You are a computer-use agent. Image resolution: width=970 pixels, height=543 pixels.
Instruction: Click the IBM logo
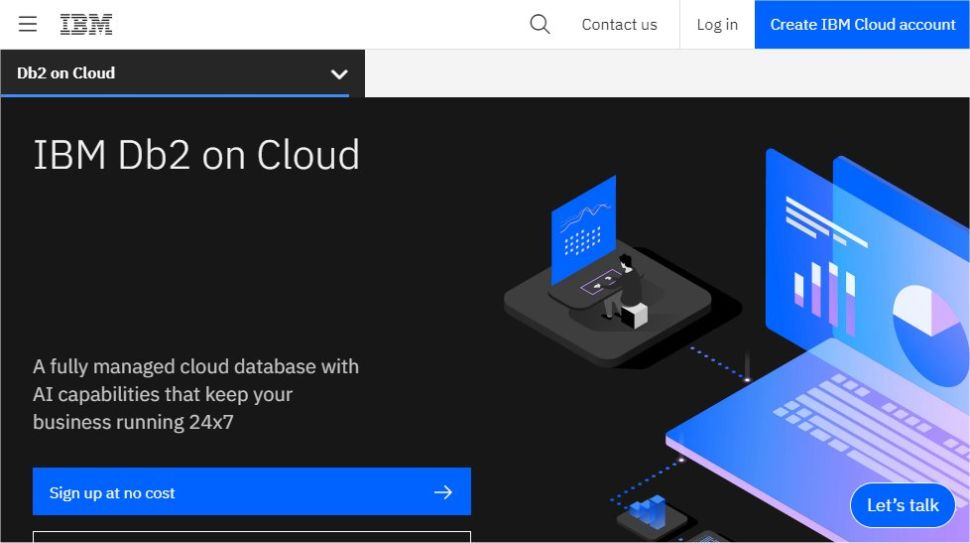pyautogui.click(x=86, y=24)
